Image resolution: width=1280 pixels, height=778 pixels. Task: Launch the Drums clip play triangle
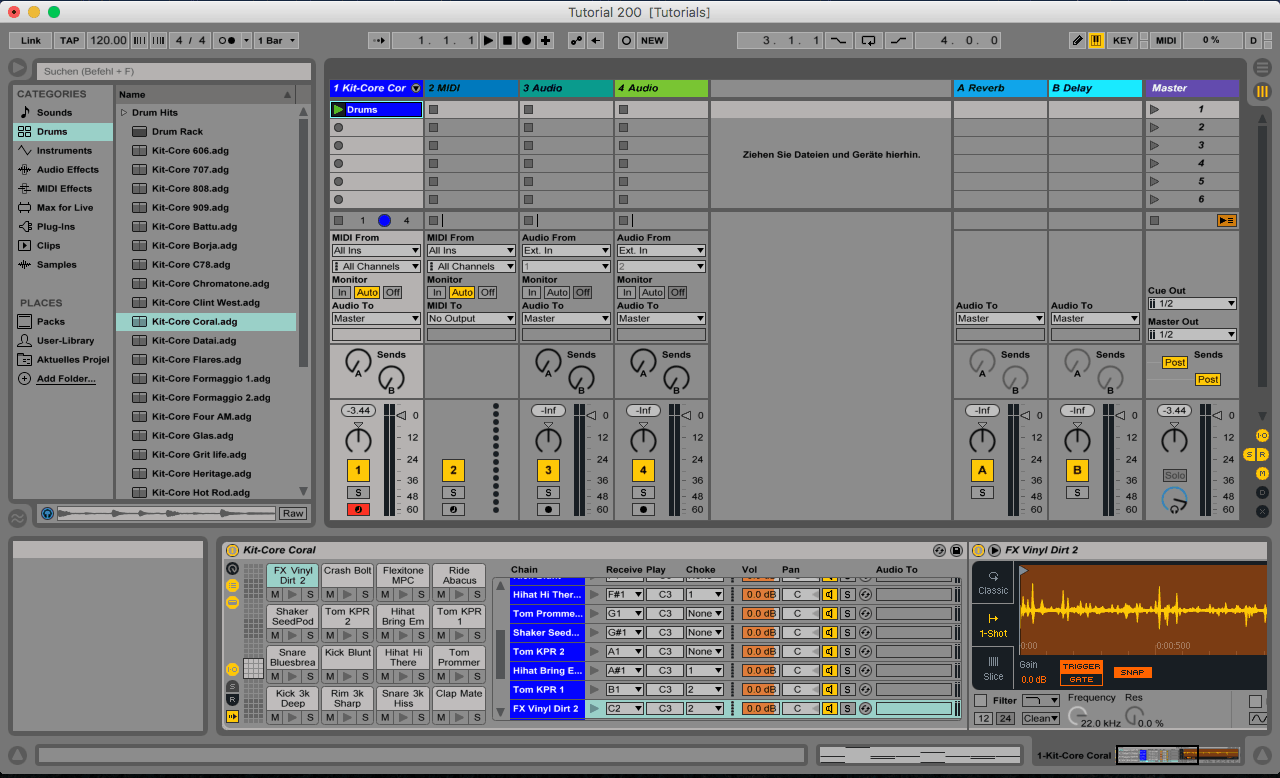tap(339, 109)
